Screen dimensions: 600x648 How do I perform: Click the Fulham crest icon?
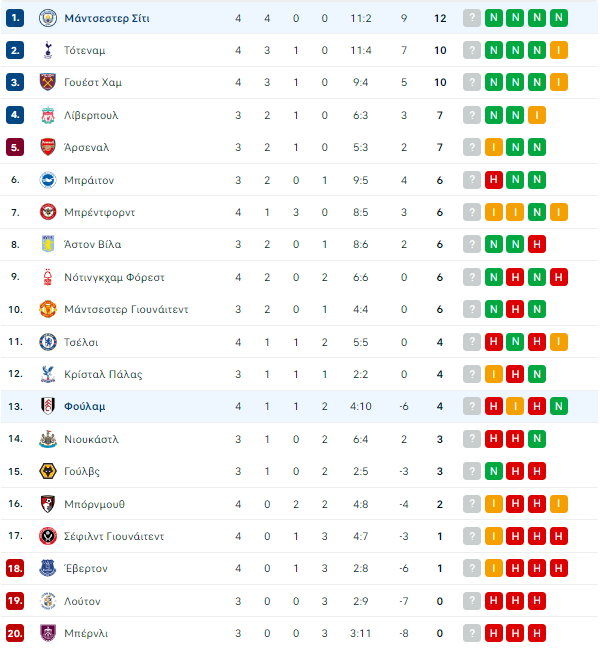(x=48, y=406)
